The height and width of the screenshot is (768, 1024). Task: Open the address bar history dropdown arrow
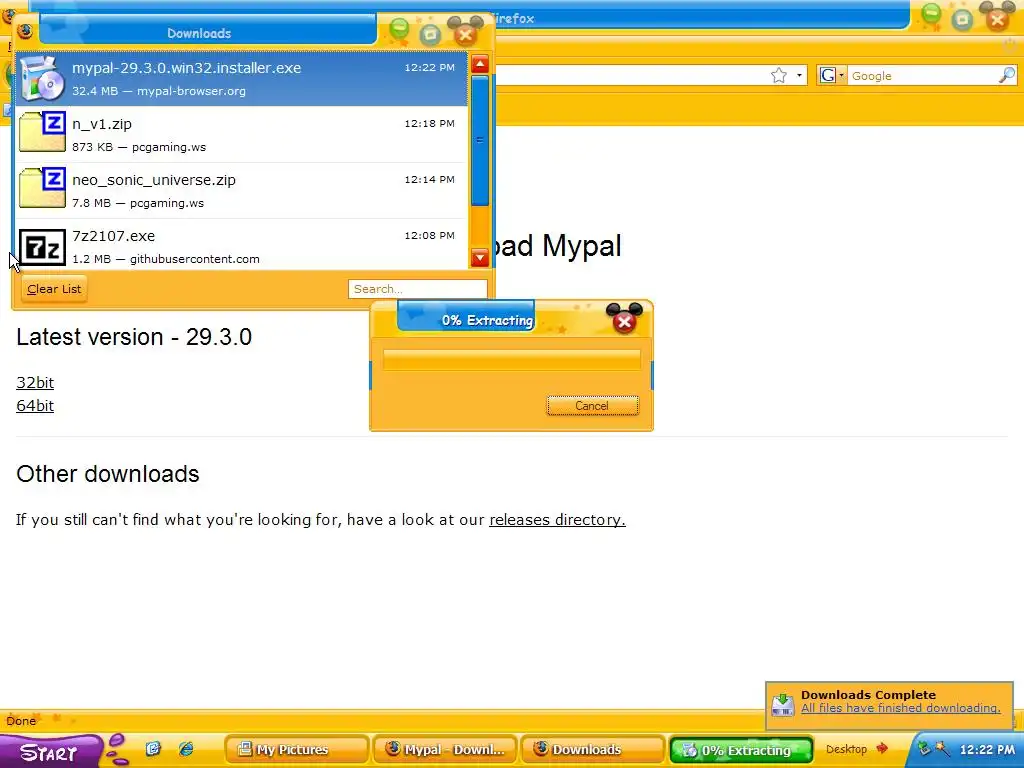(799, 76)
